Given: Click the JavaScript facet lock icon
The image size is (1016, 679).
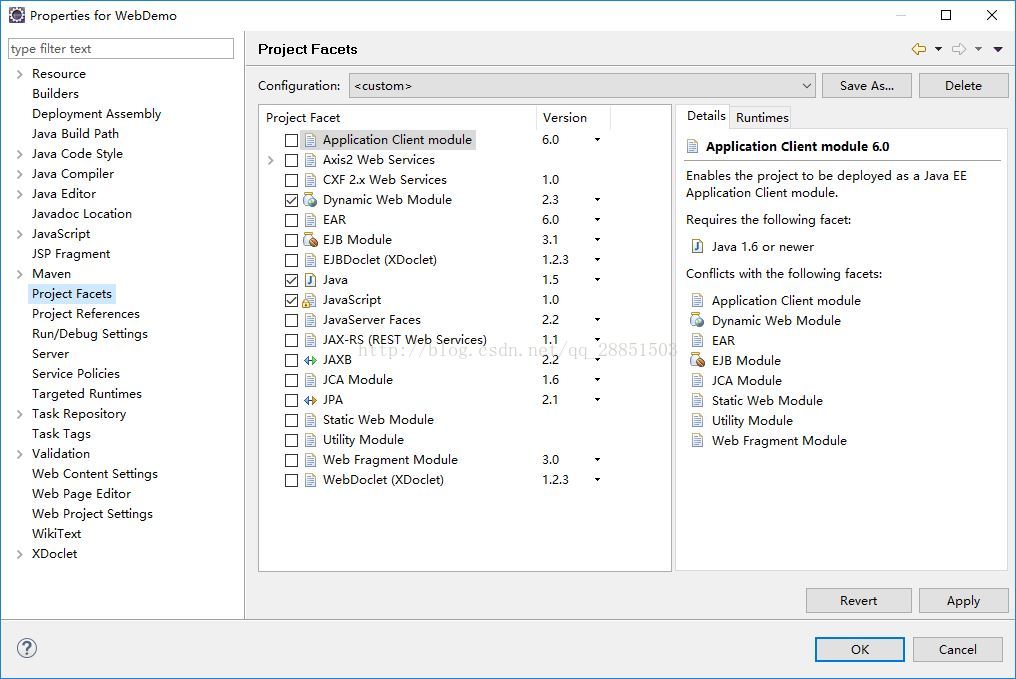Looking at the screenshot, I should point(310,300).
